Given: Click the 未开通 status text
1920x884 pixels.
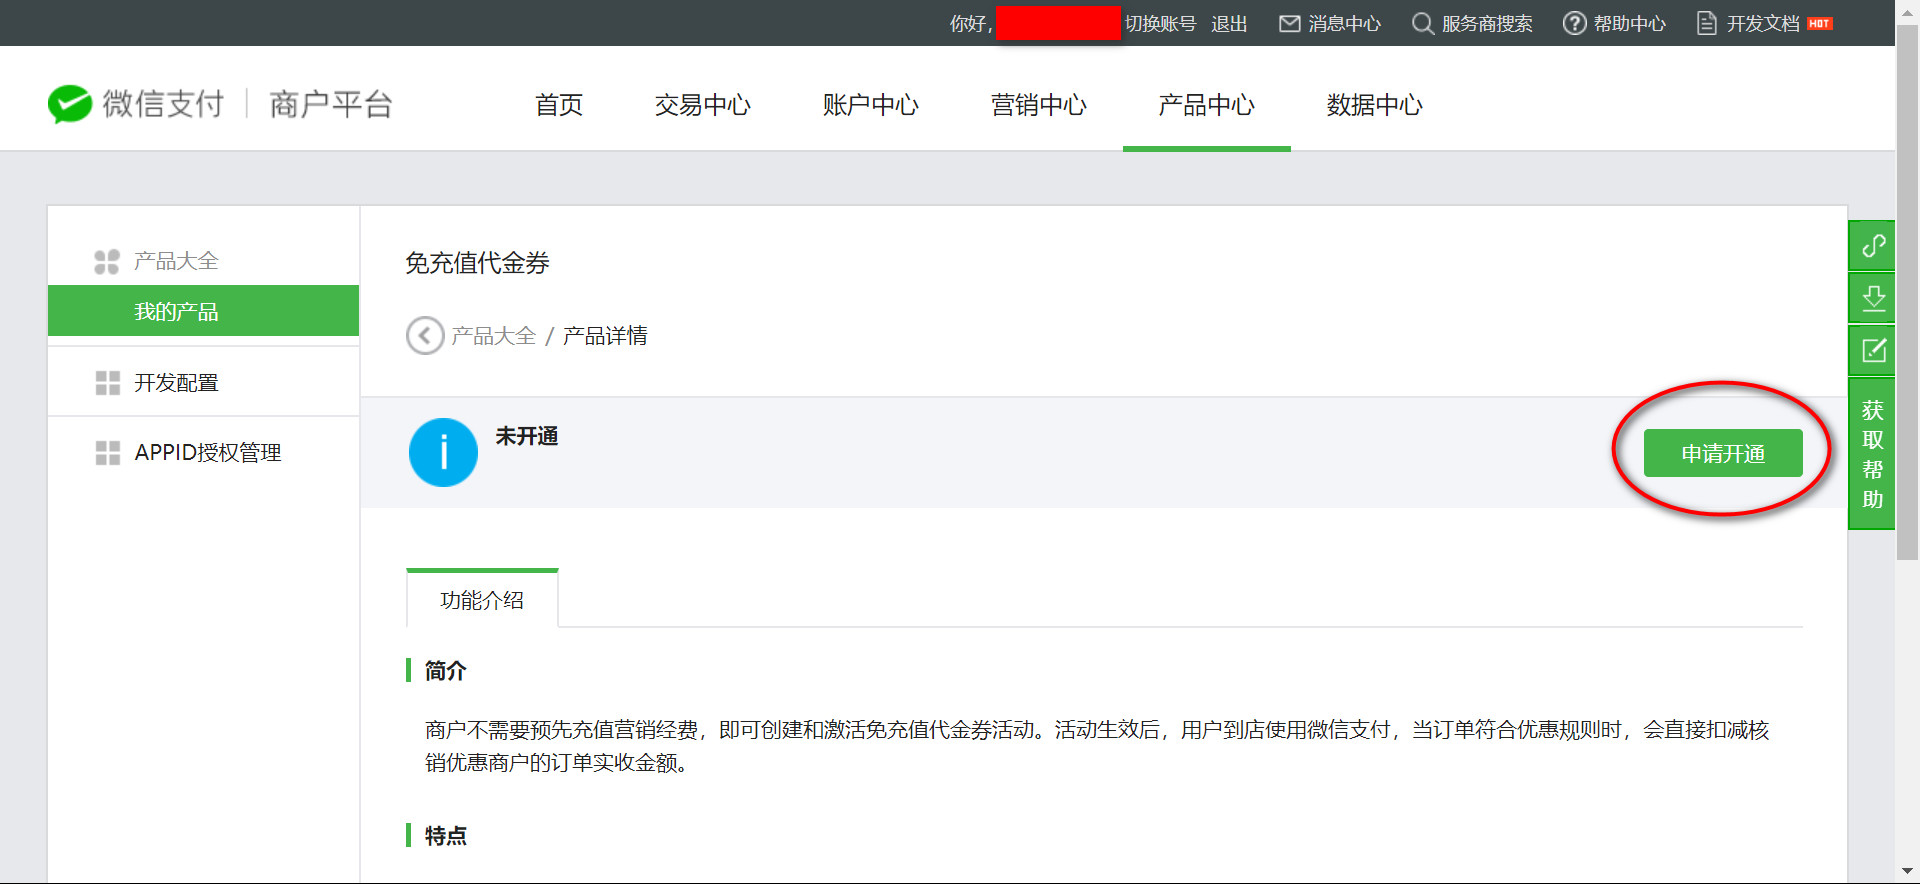Looking at the screenshot, I should pos(527,436).
